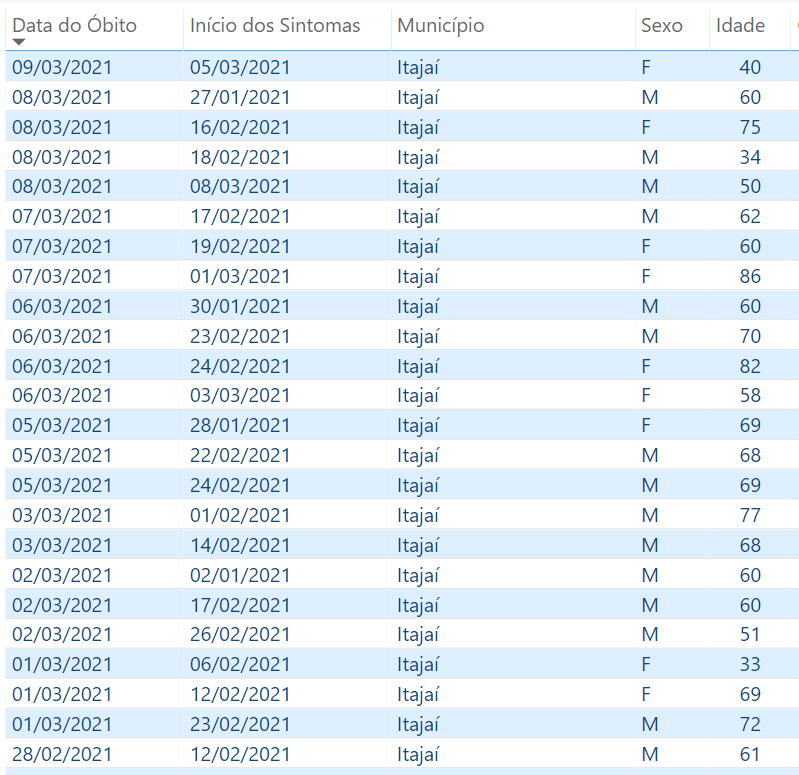Screen dimensions: 799x775
Task: Select symptom start date 02/01/2021
Action: tap(239, 575)
